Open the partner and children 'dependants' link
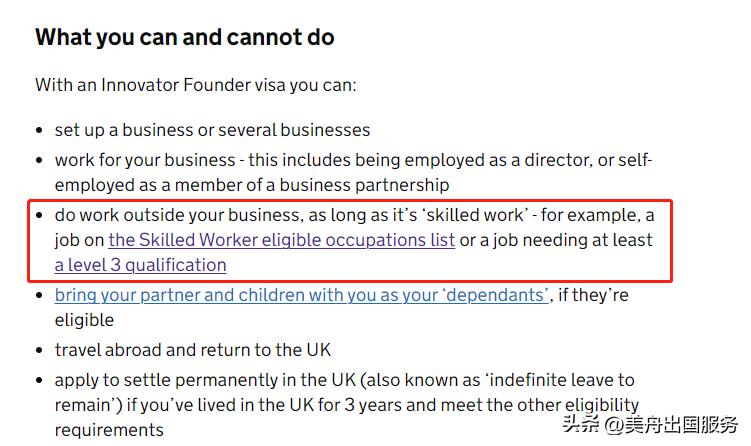 (301, 295)
